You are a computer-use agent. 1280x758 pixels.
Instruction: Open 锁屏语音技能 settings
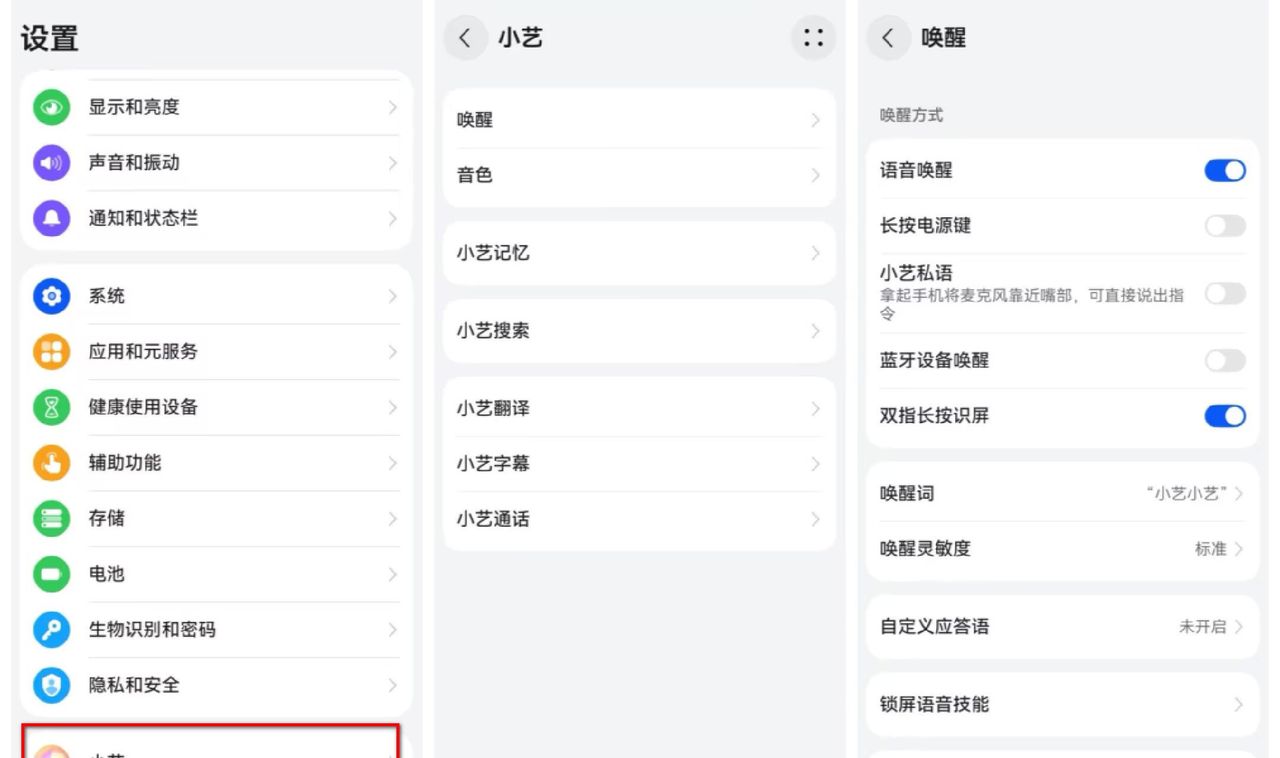pyautogui.click(x=1060, y=704)
